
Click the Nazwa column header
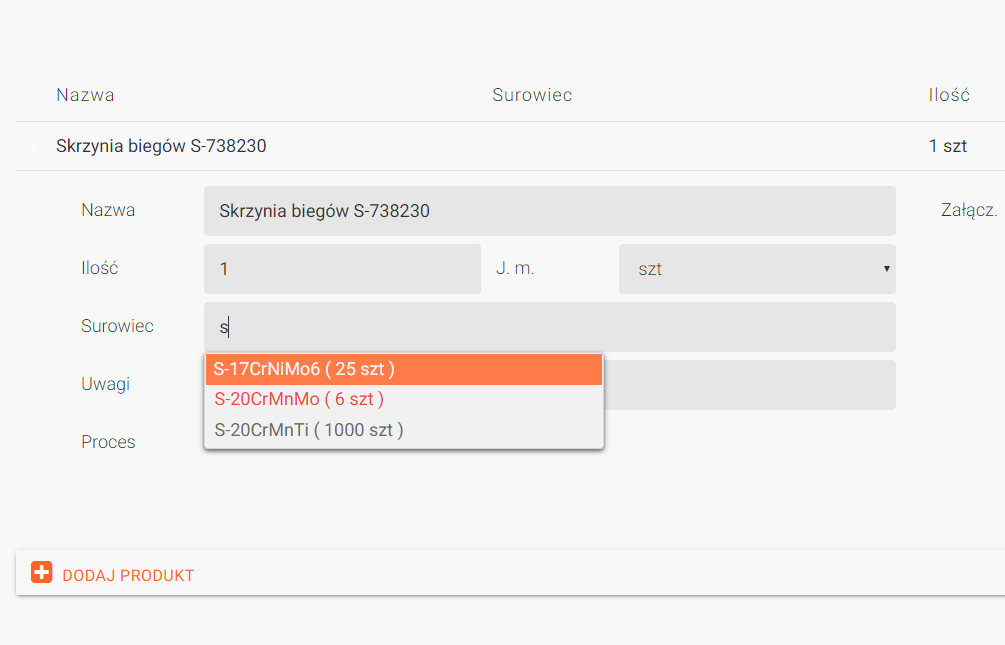click(85, 95)
